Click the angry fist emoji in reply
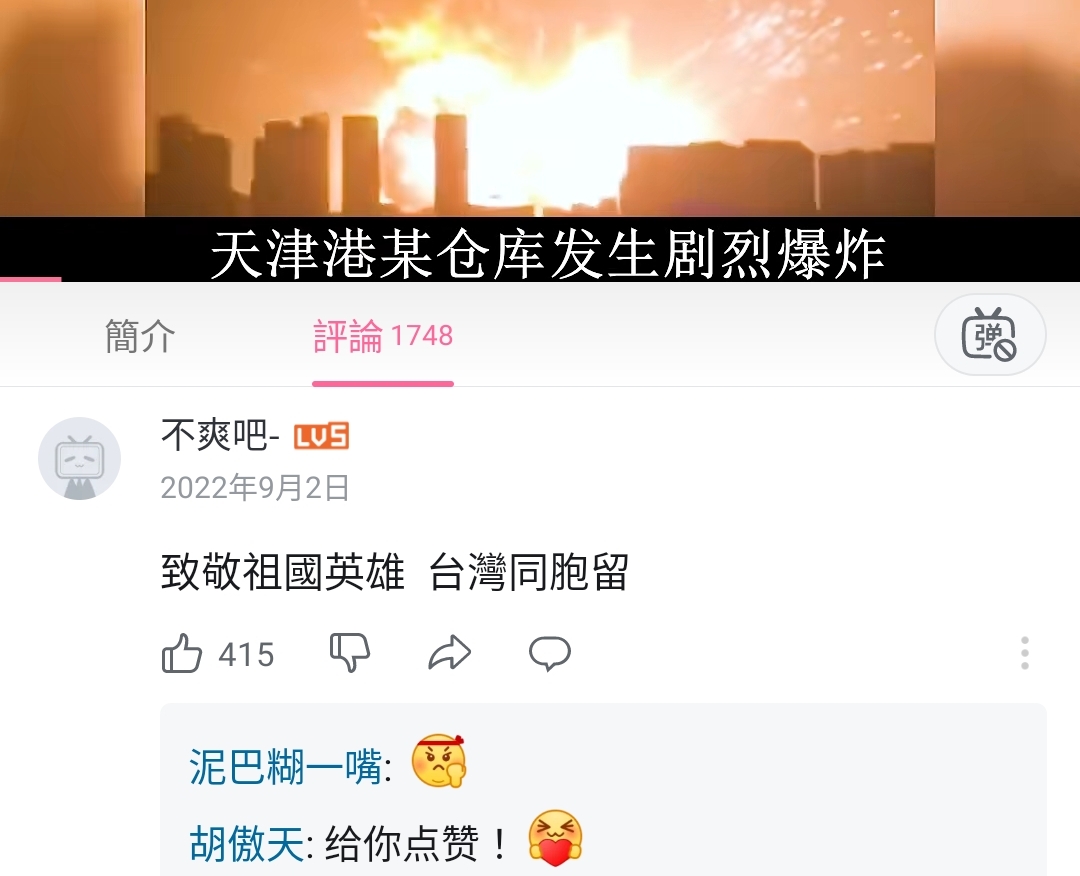 [x=439, y=762]
